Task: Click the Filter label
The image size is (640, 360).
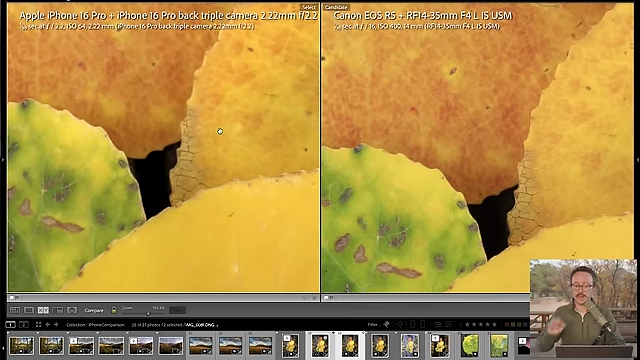Action: point(373,324)
